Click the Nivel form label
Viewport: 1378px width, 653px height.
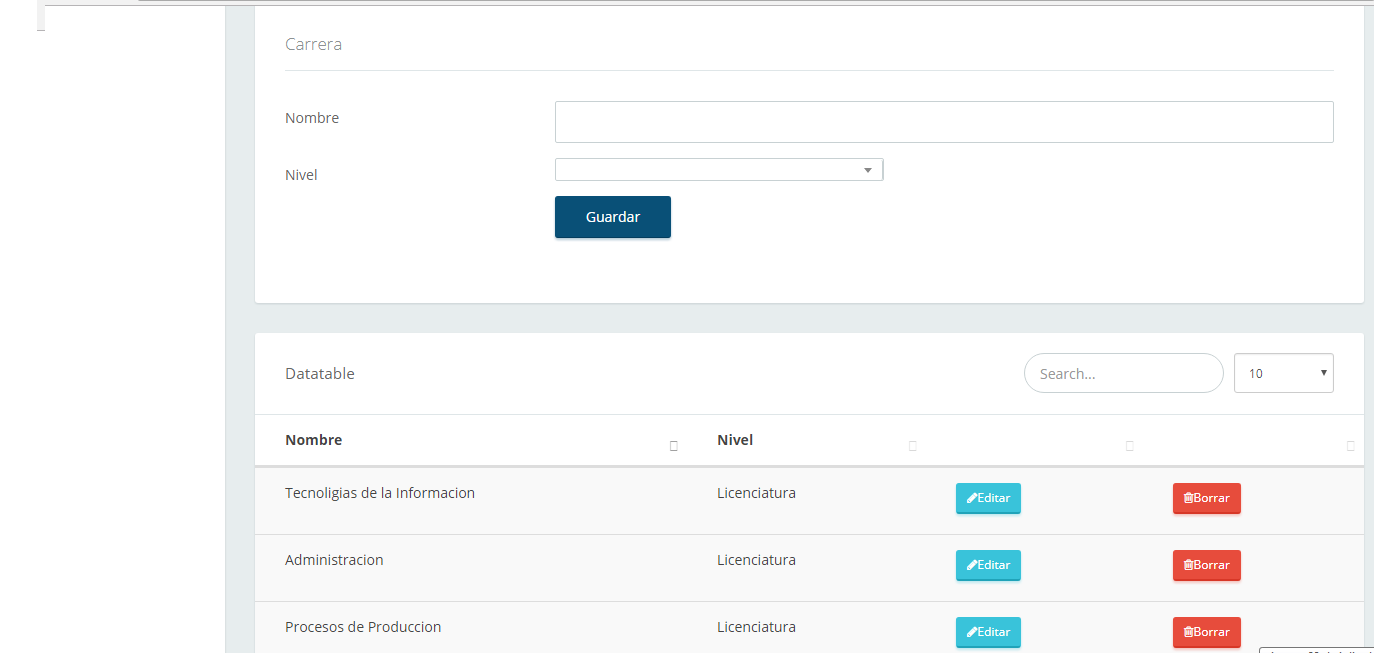(301, 175)
